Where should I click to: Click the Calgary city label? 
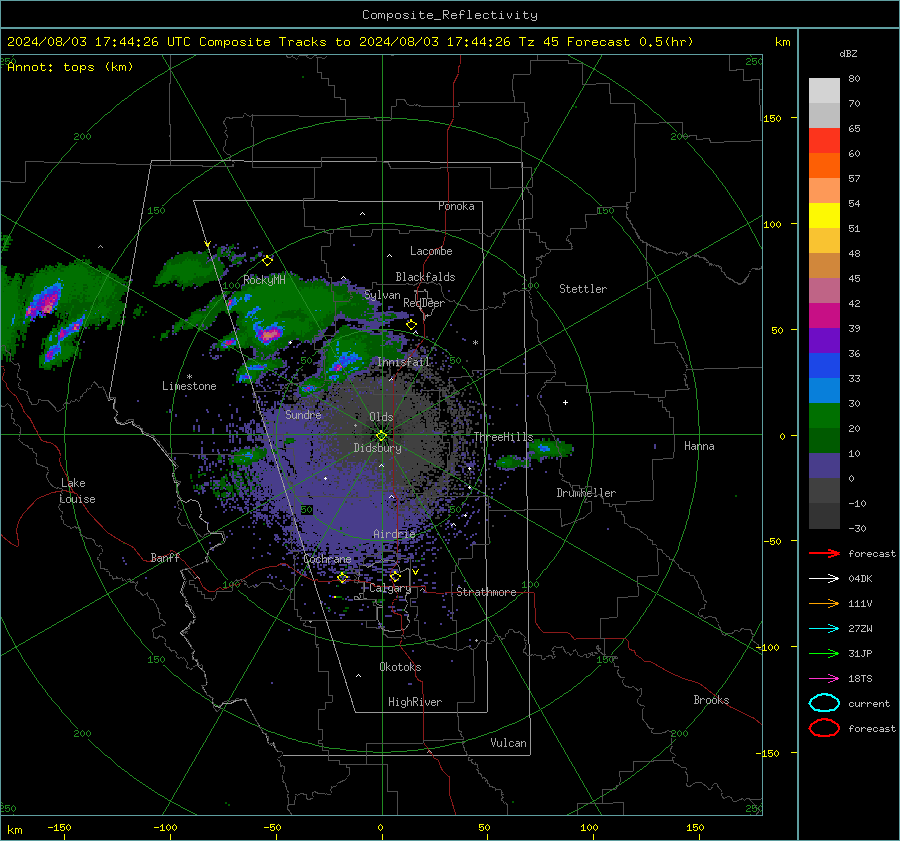(x=390, y=588)
